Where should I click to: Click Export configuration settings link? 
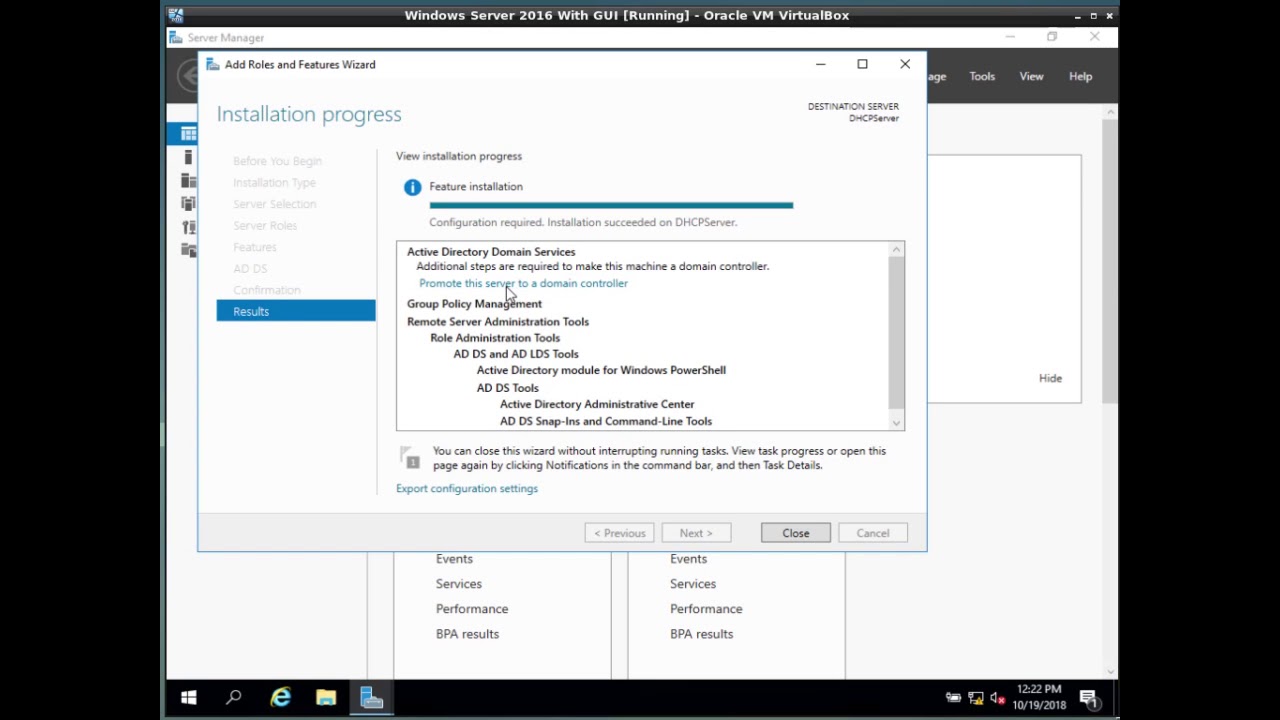(x=467, y=489)
